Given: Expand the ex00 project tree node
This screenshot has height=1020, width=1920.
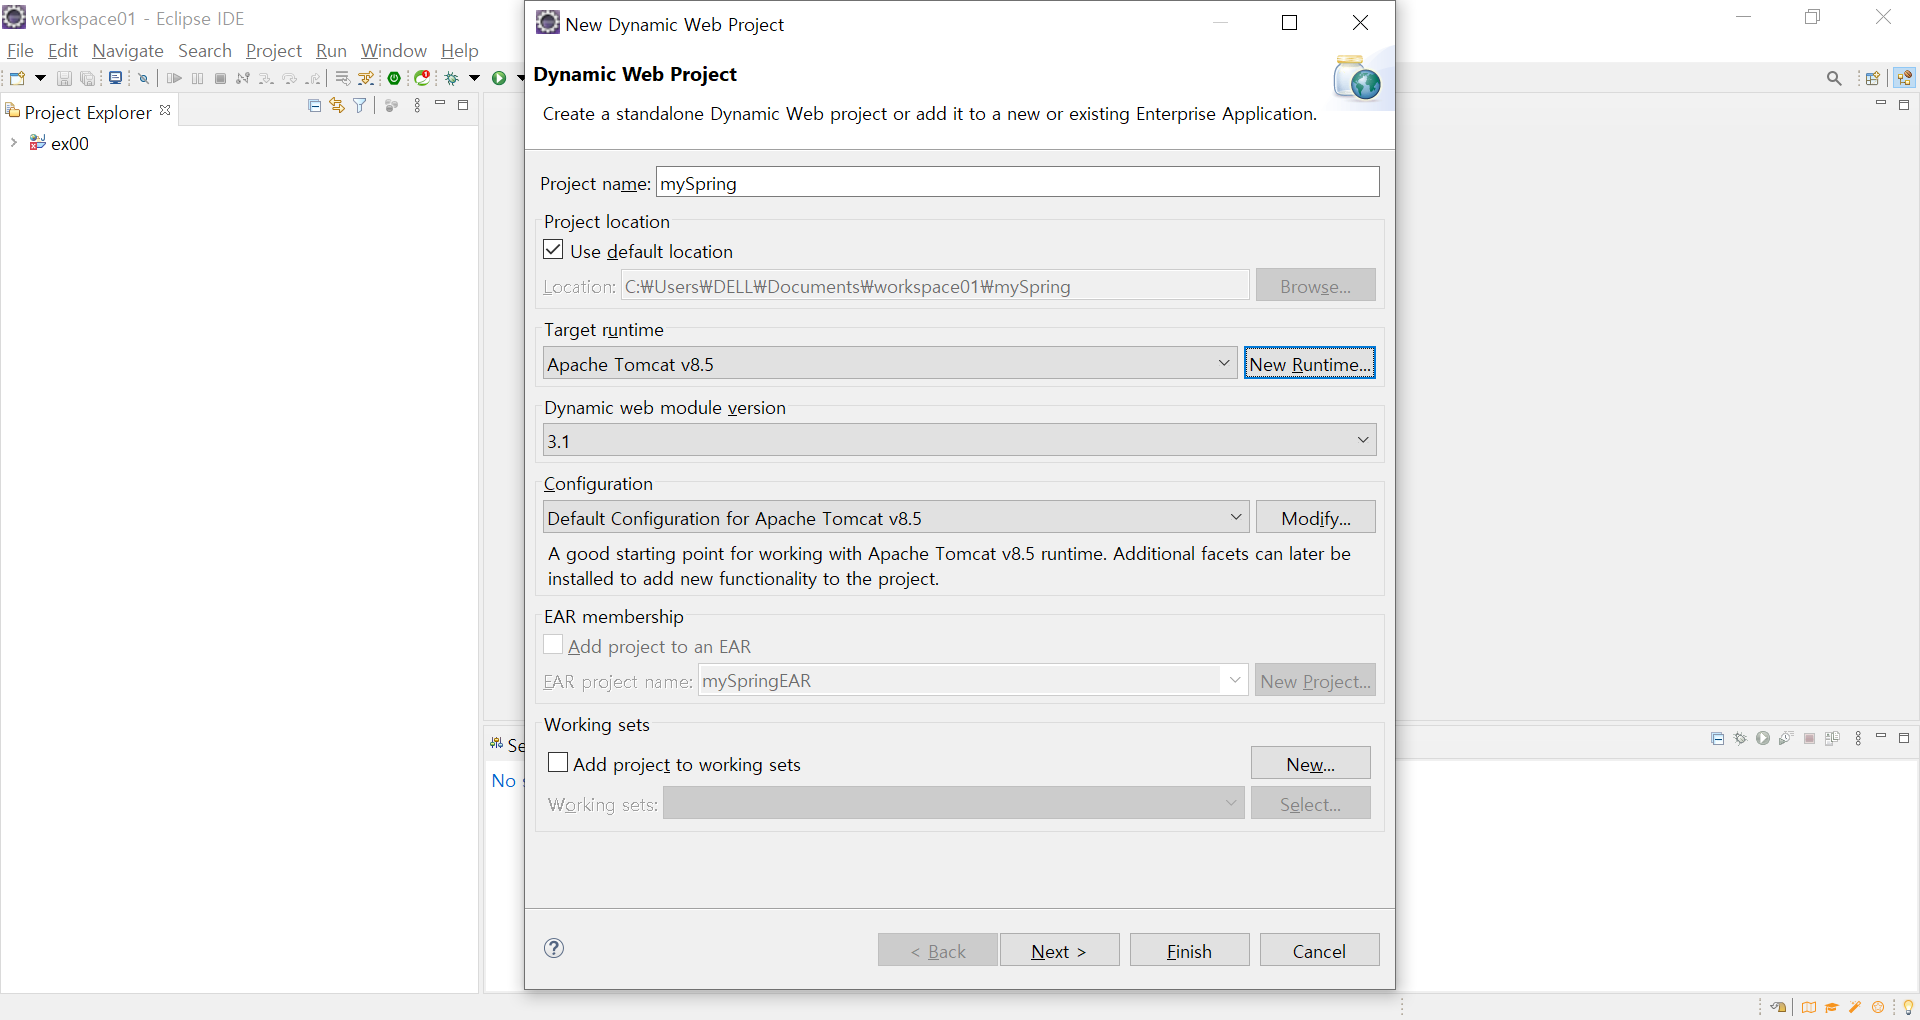Looking at the screenshot, I should (x=13, y=143).
